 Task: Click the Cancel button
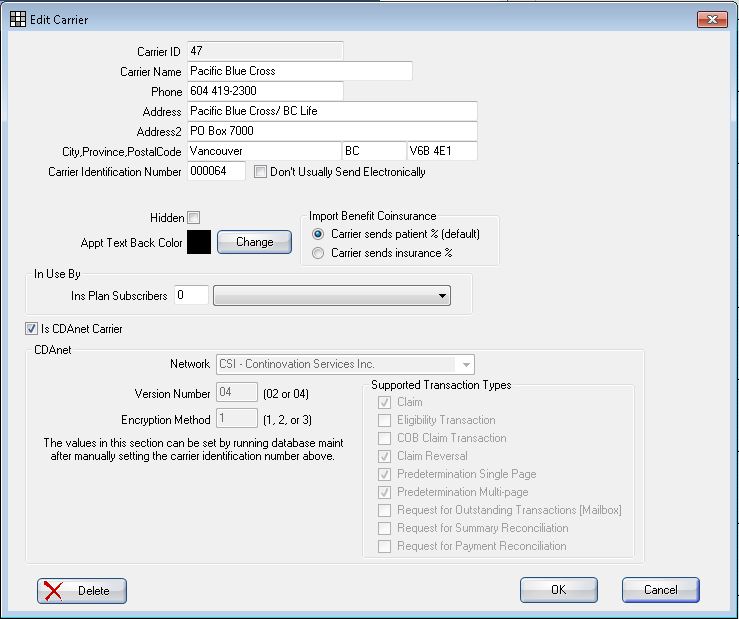coord(661,590)
